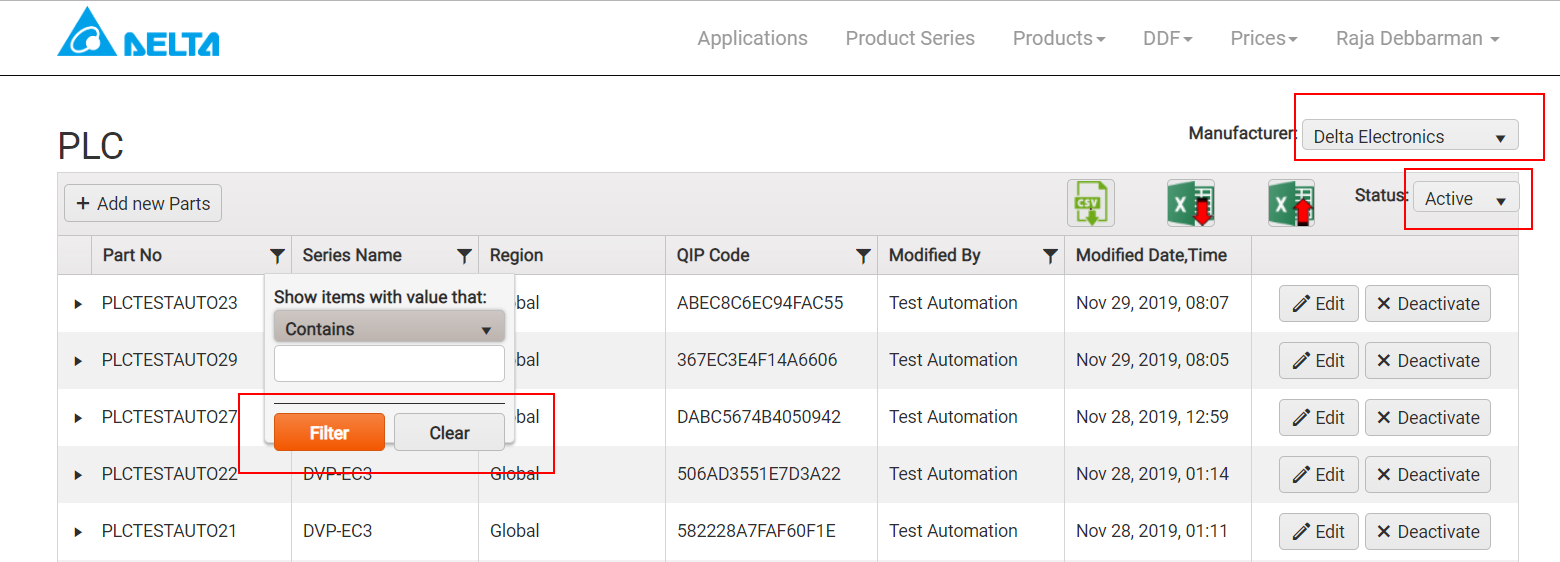
Task: Click the filter value text field
Action: tap(389, 364)
